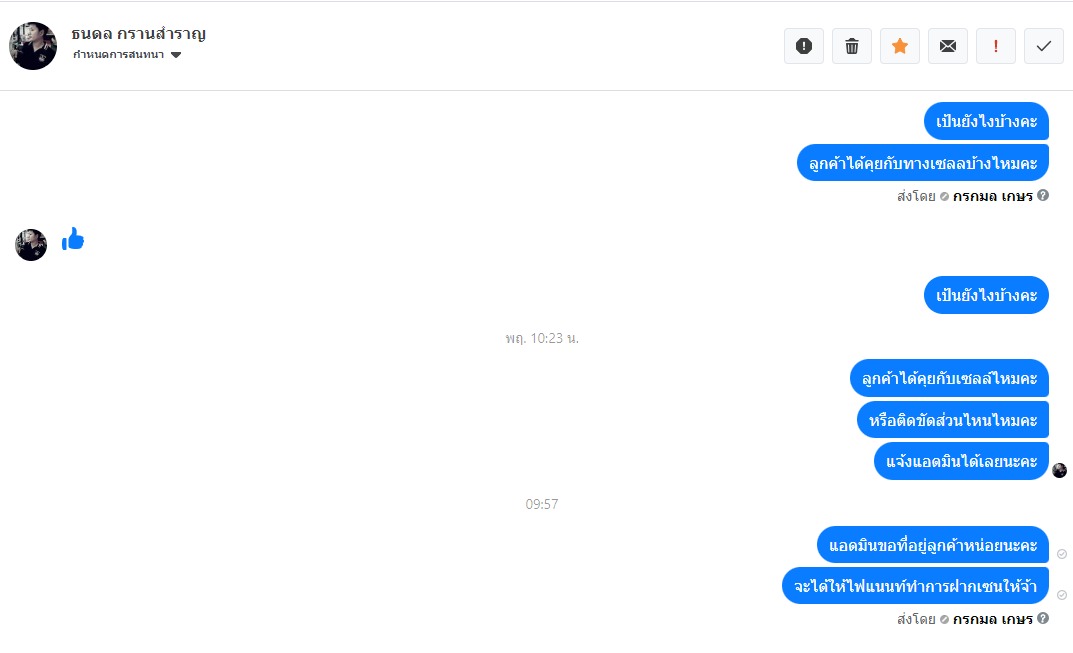Click the blue thumbs-up like sticker
The height and width of the screenshot is (653, 1073).
click(73, 239)
